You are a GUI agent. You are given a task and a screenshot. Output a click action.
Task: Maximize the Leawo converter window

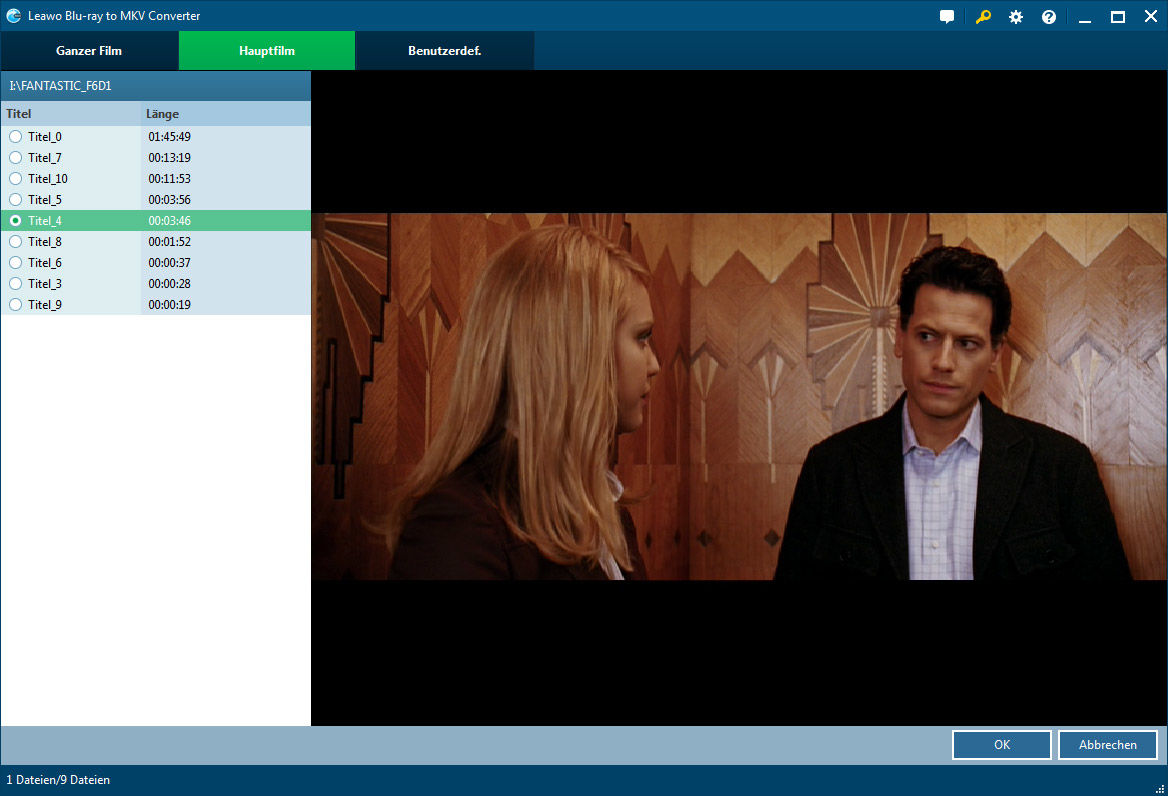(1117, 16)
